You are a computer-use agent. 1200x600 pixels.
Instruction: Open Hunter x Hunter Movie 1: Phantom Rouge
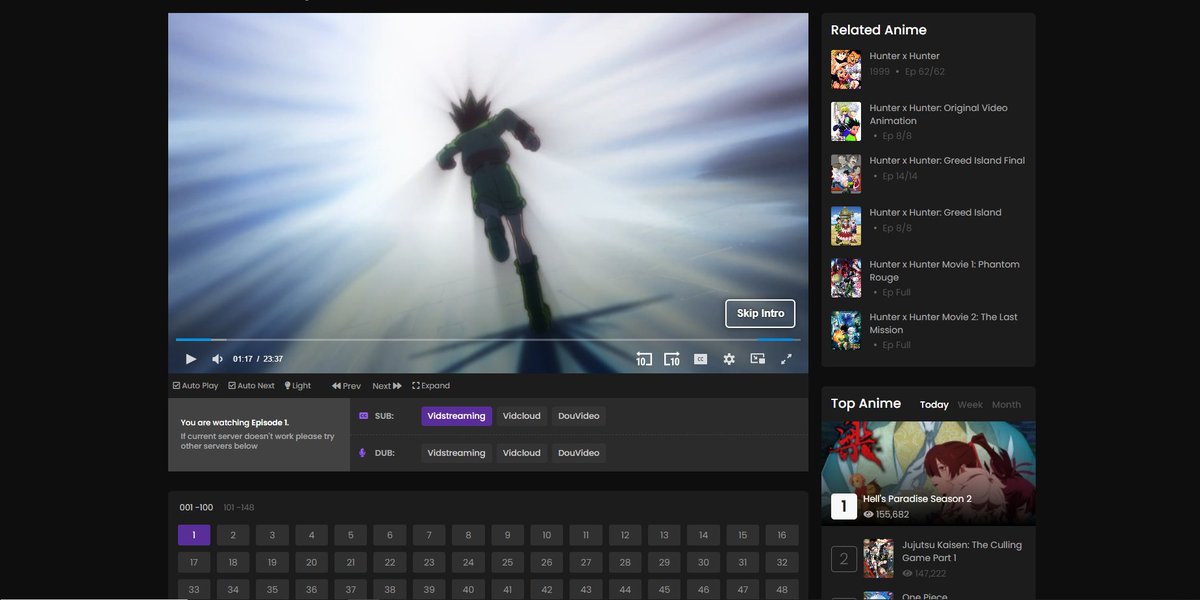944,271
